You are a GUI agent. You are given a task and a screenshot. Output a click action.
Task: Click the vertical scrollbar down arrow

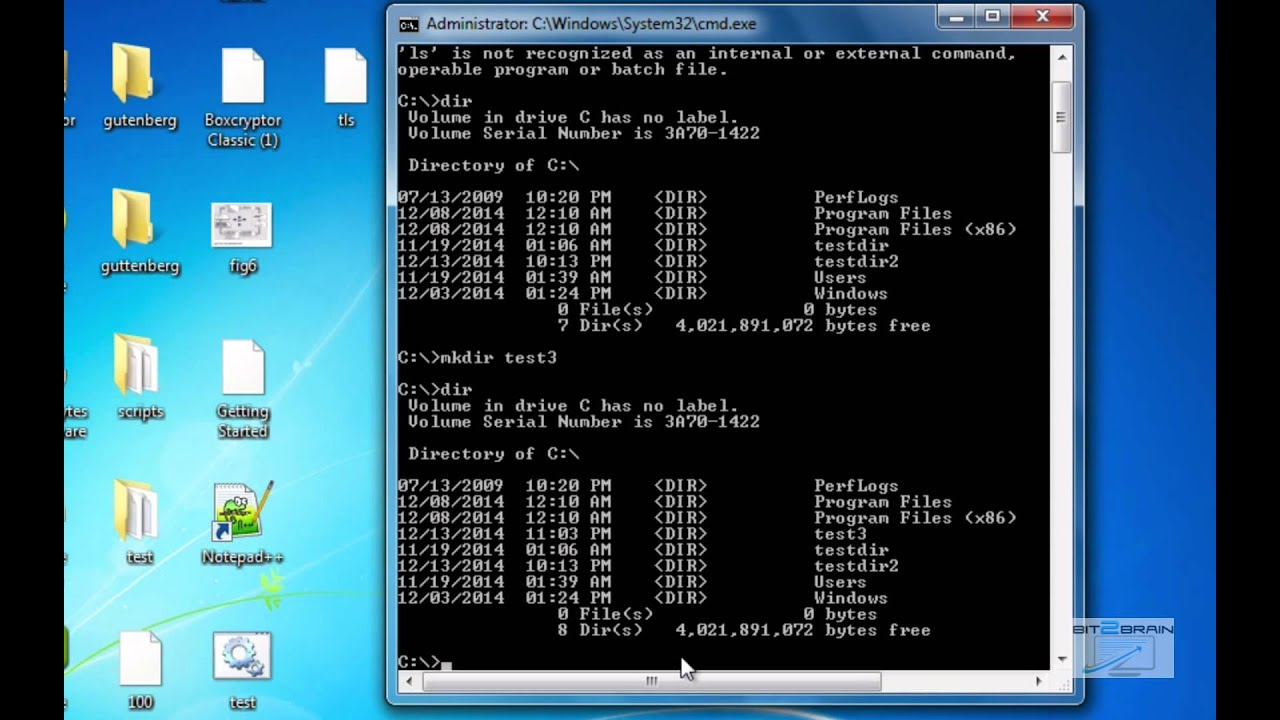click(x=1061, y=659)
